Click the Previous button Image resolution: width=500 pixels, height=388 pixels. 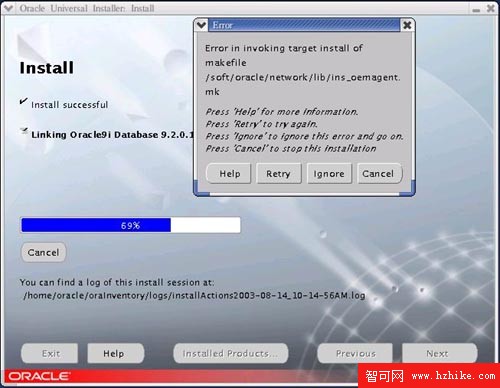click(355, 353)
